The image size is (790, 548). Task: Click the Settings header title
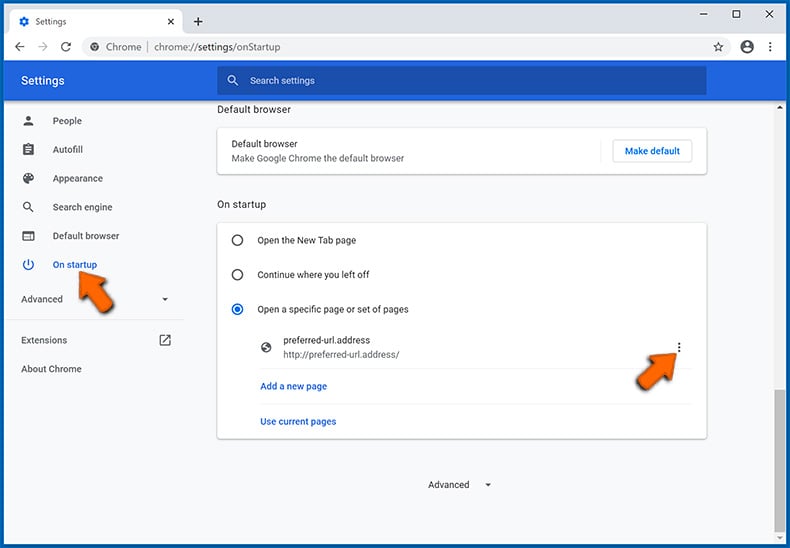click(x=43, y=81)
